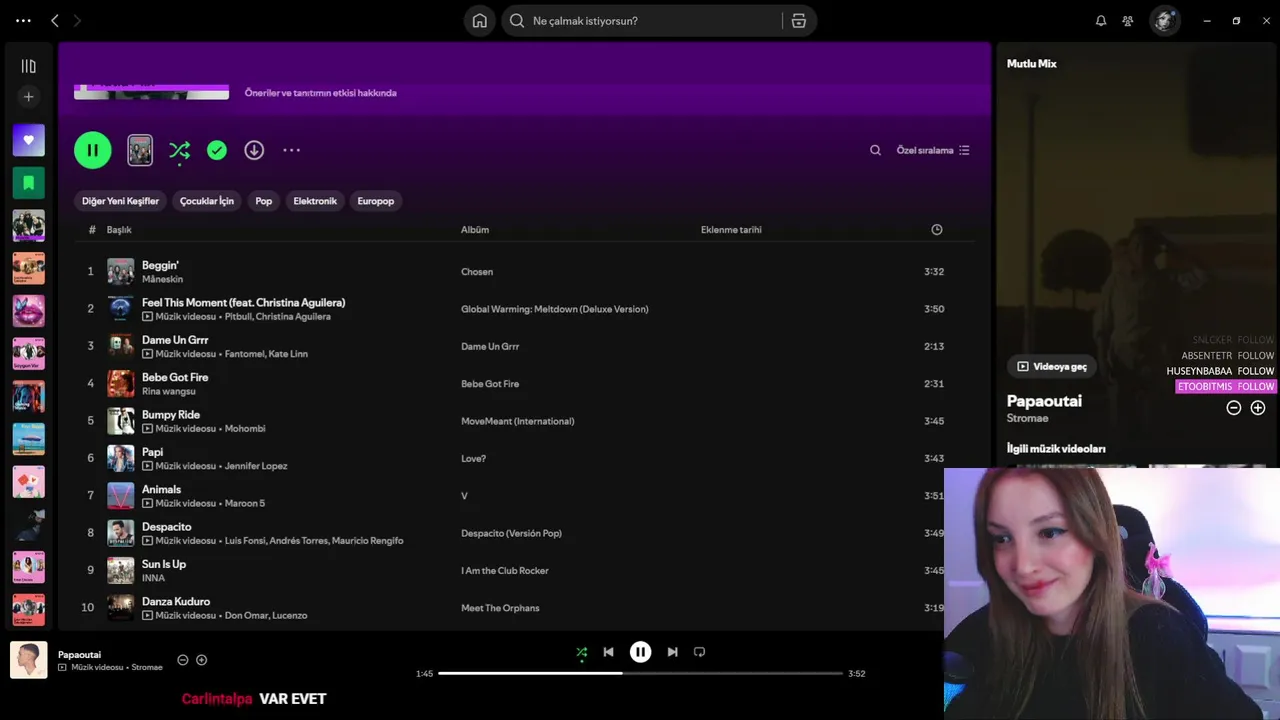This screenshot has width=1280, height=720.
Task: Open the three-dot app menu
Action: coord(24,20)
